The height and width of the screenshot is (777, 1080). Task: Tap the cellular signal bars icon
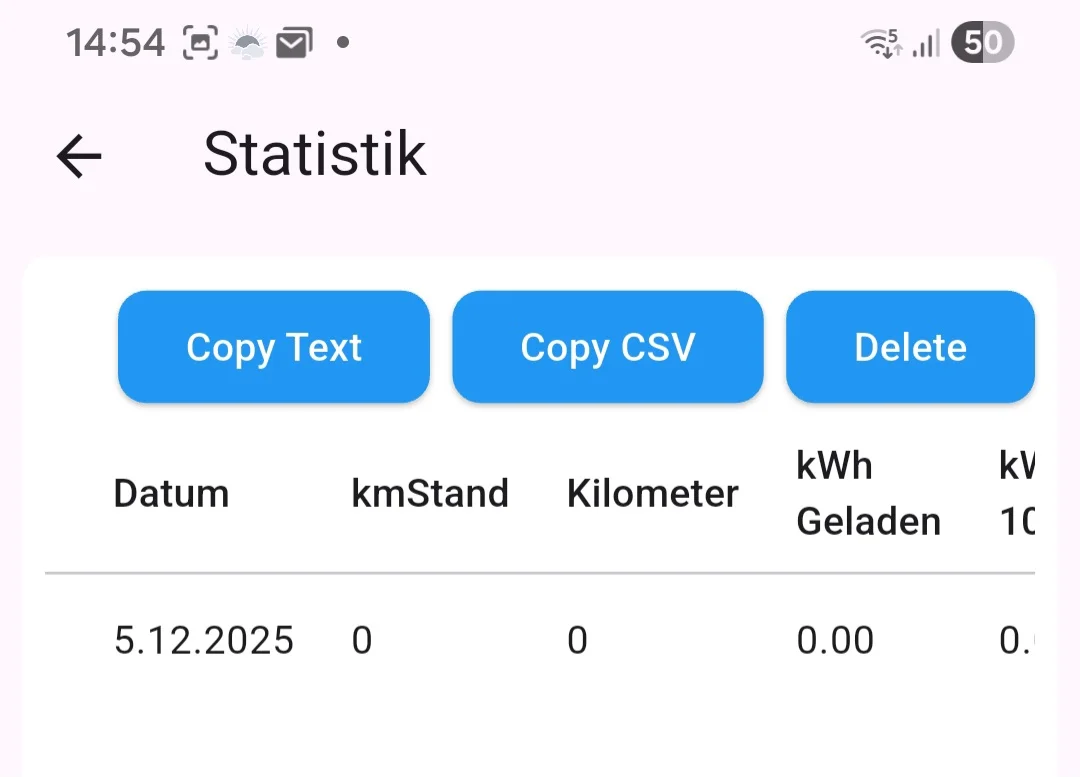tap(926, 43)
